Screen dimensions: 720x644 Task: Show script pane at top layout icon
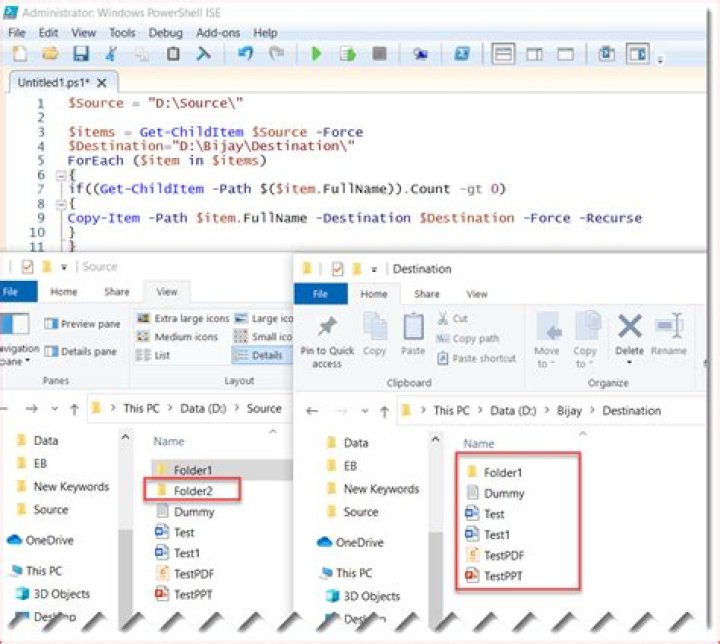tap(503, 54)
